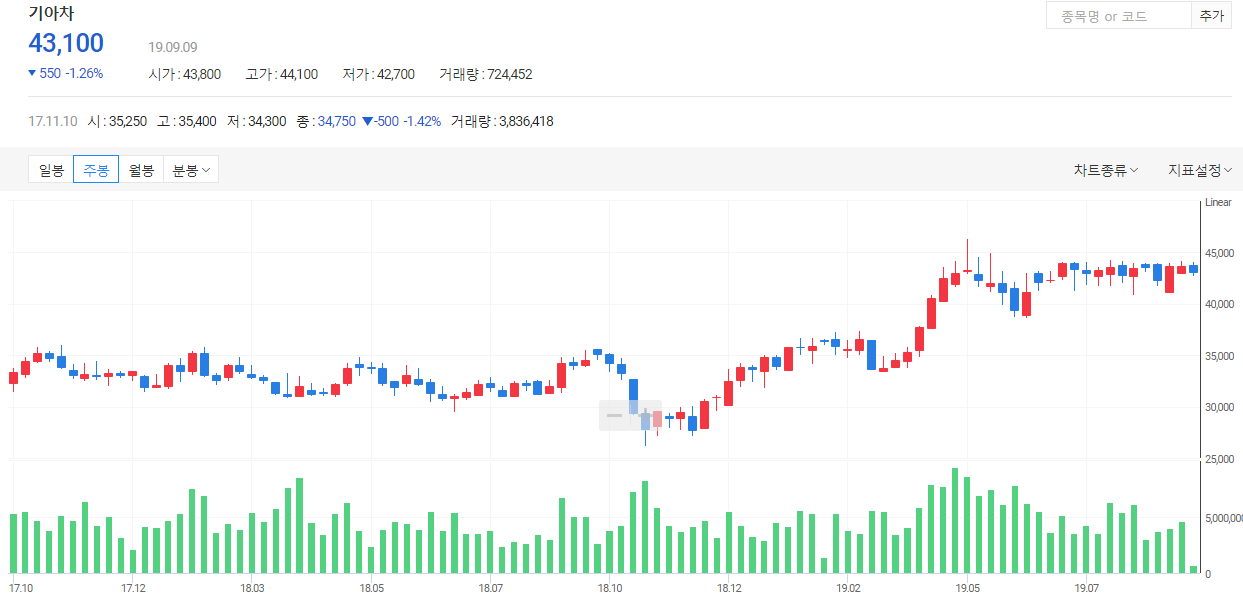Click the 종목명 or 코드 search field
The width and height of the screenshot is (1243, 600).
[1118, 16]
